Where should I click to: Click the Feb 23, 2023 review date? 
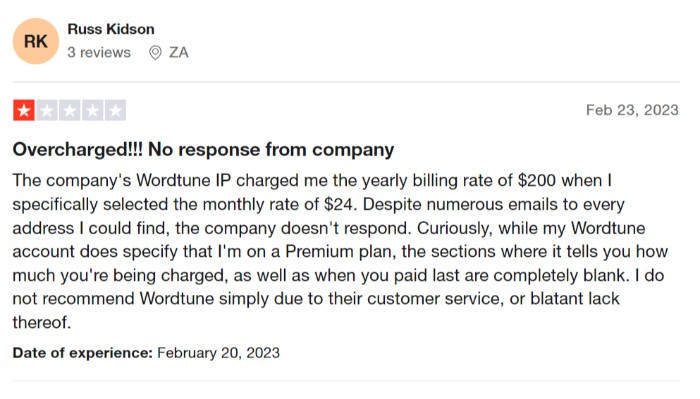(x=632, y=110)
